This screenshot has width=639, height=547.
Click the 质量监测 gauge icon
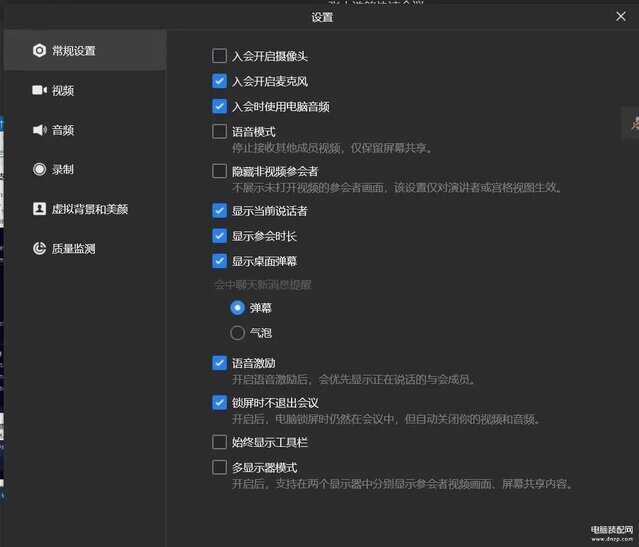click(x=40, y=248)
